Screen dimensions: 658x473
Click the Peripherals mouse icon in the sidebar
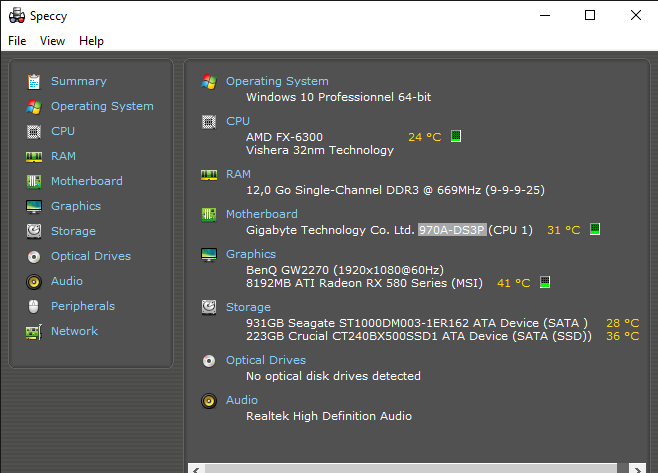pos(34,306)
